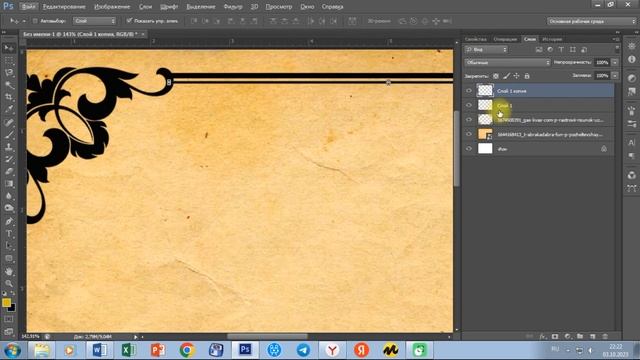Open the Редактирование menu
This screenshot has height=360, width=640.
(x=64, y=7)
